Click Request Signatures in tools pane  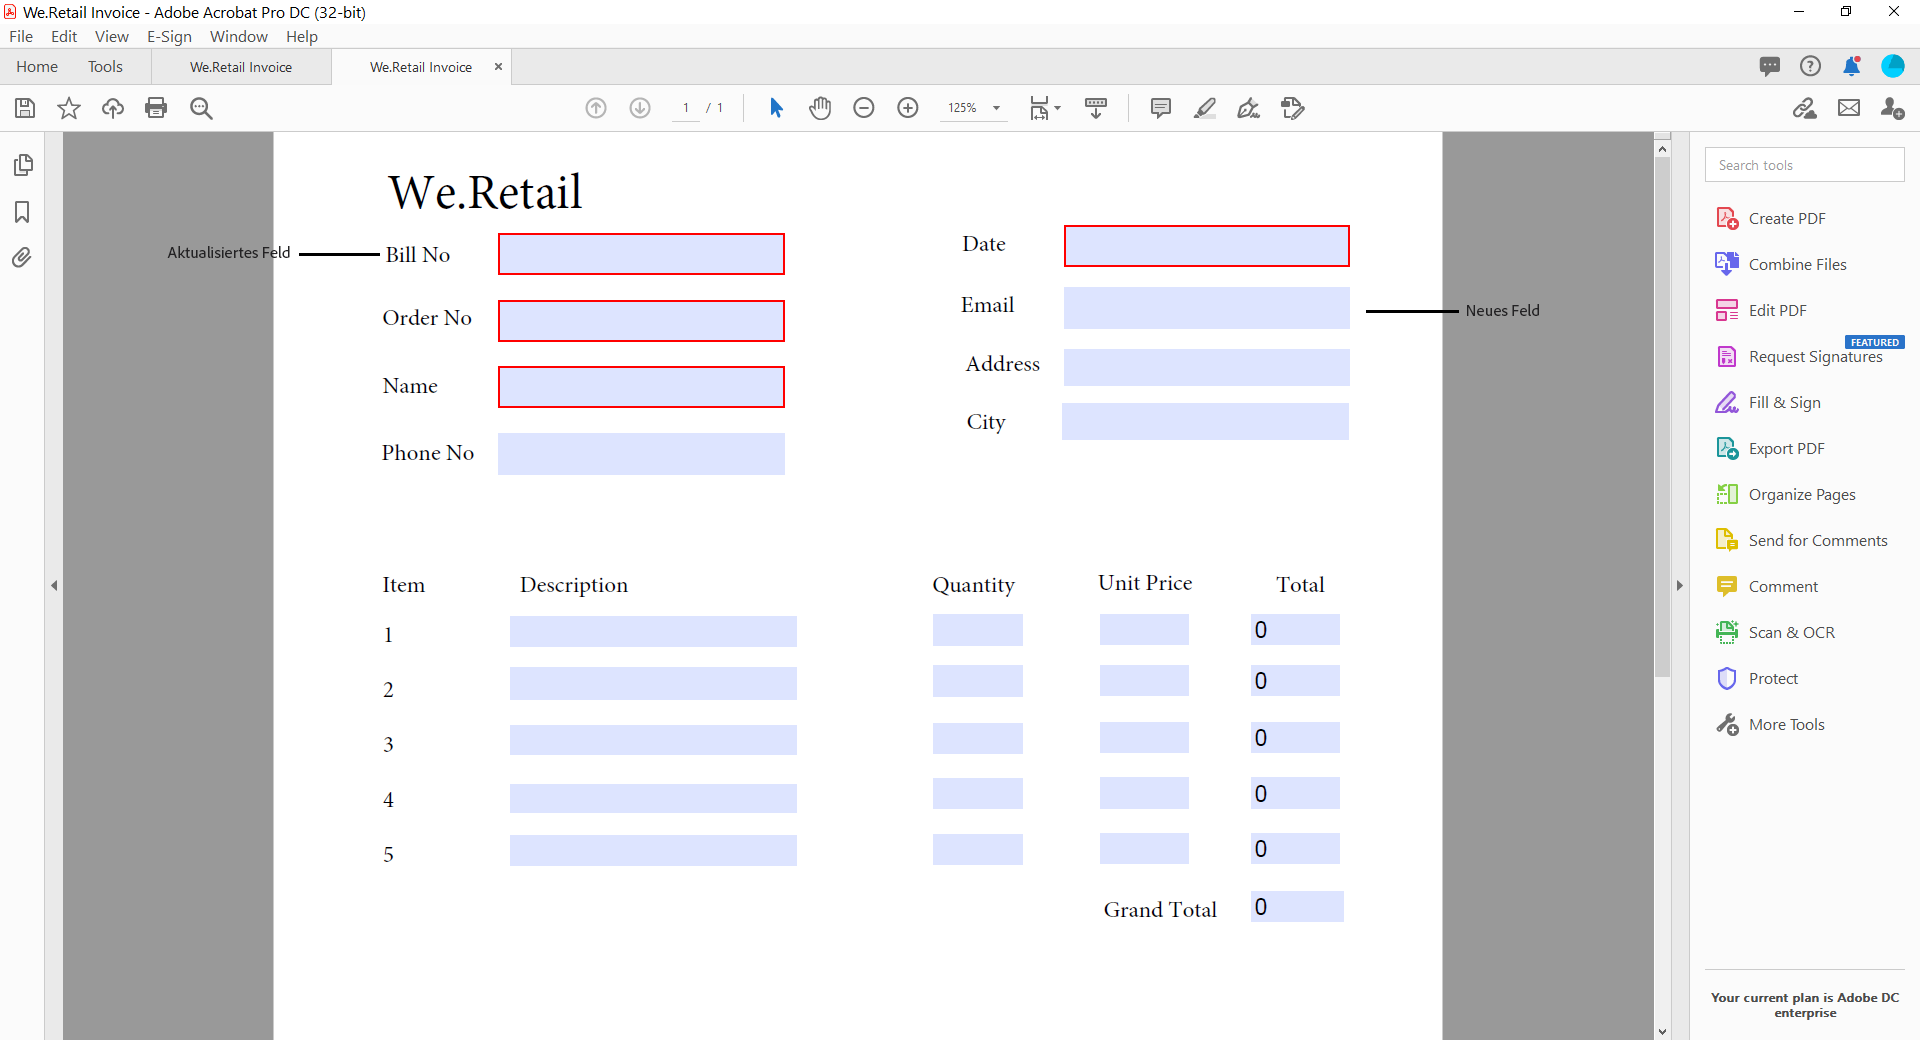click(x=1814, y=357)
